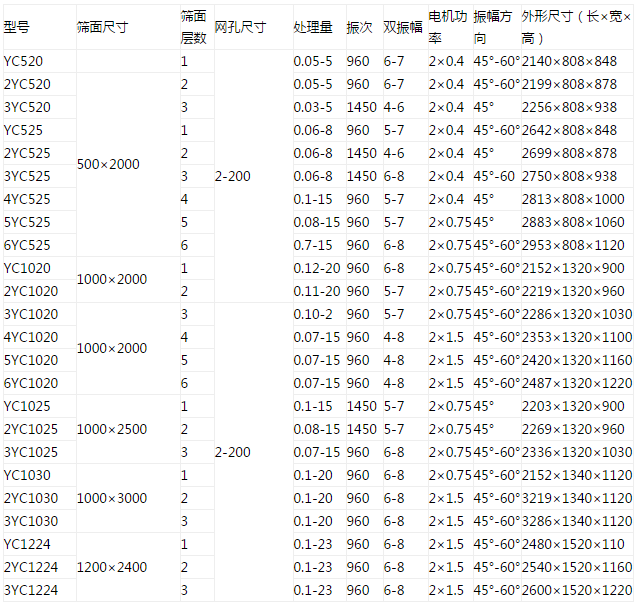Select the 电机功率 header cell

coord(447,28)
